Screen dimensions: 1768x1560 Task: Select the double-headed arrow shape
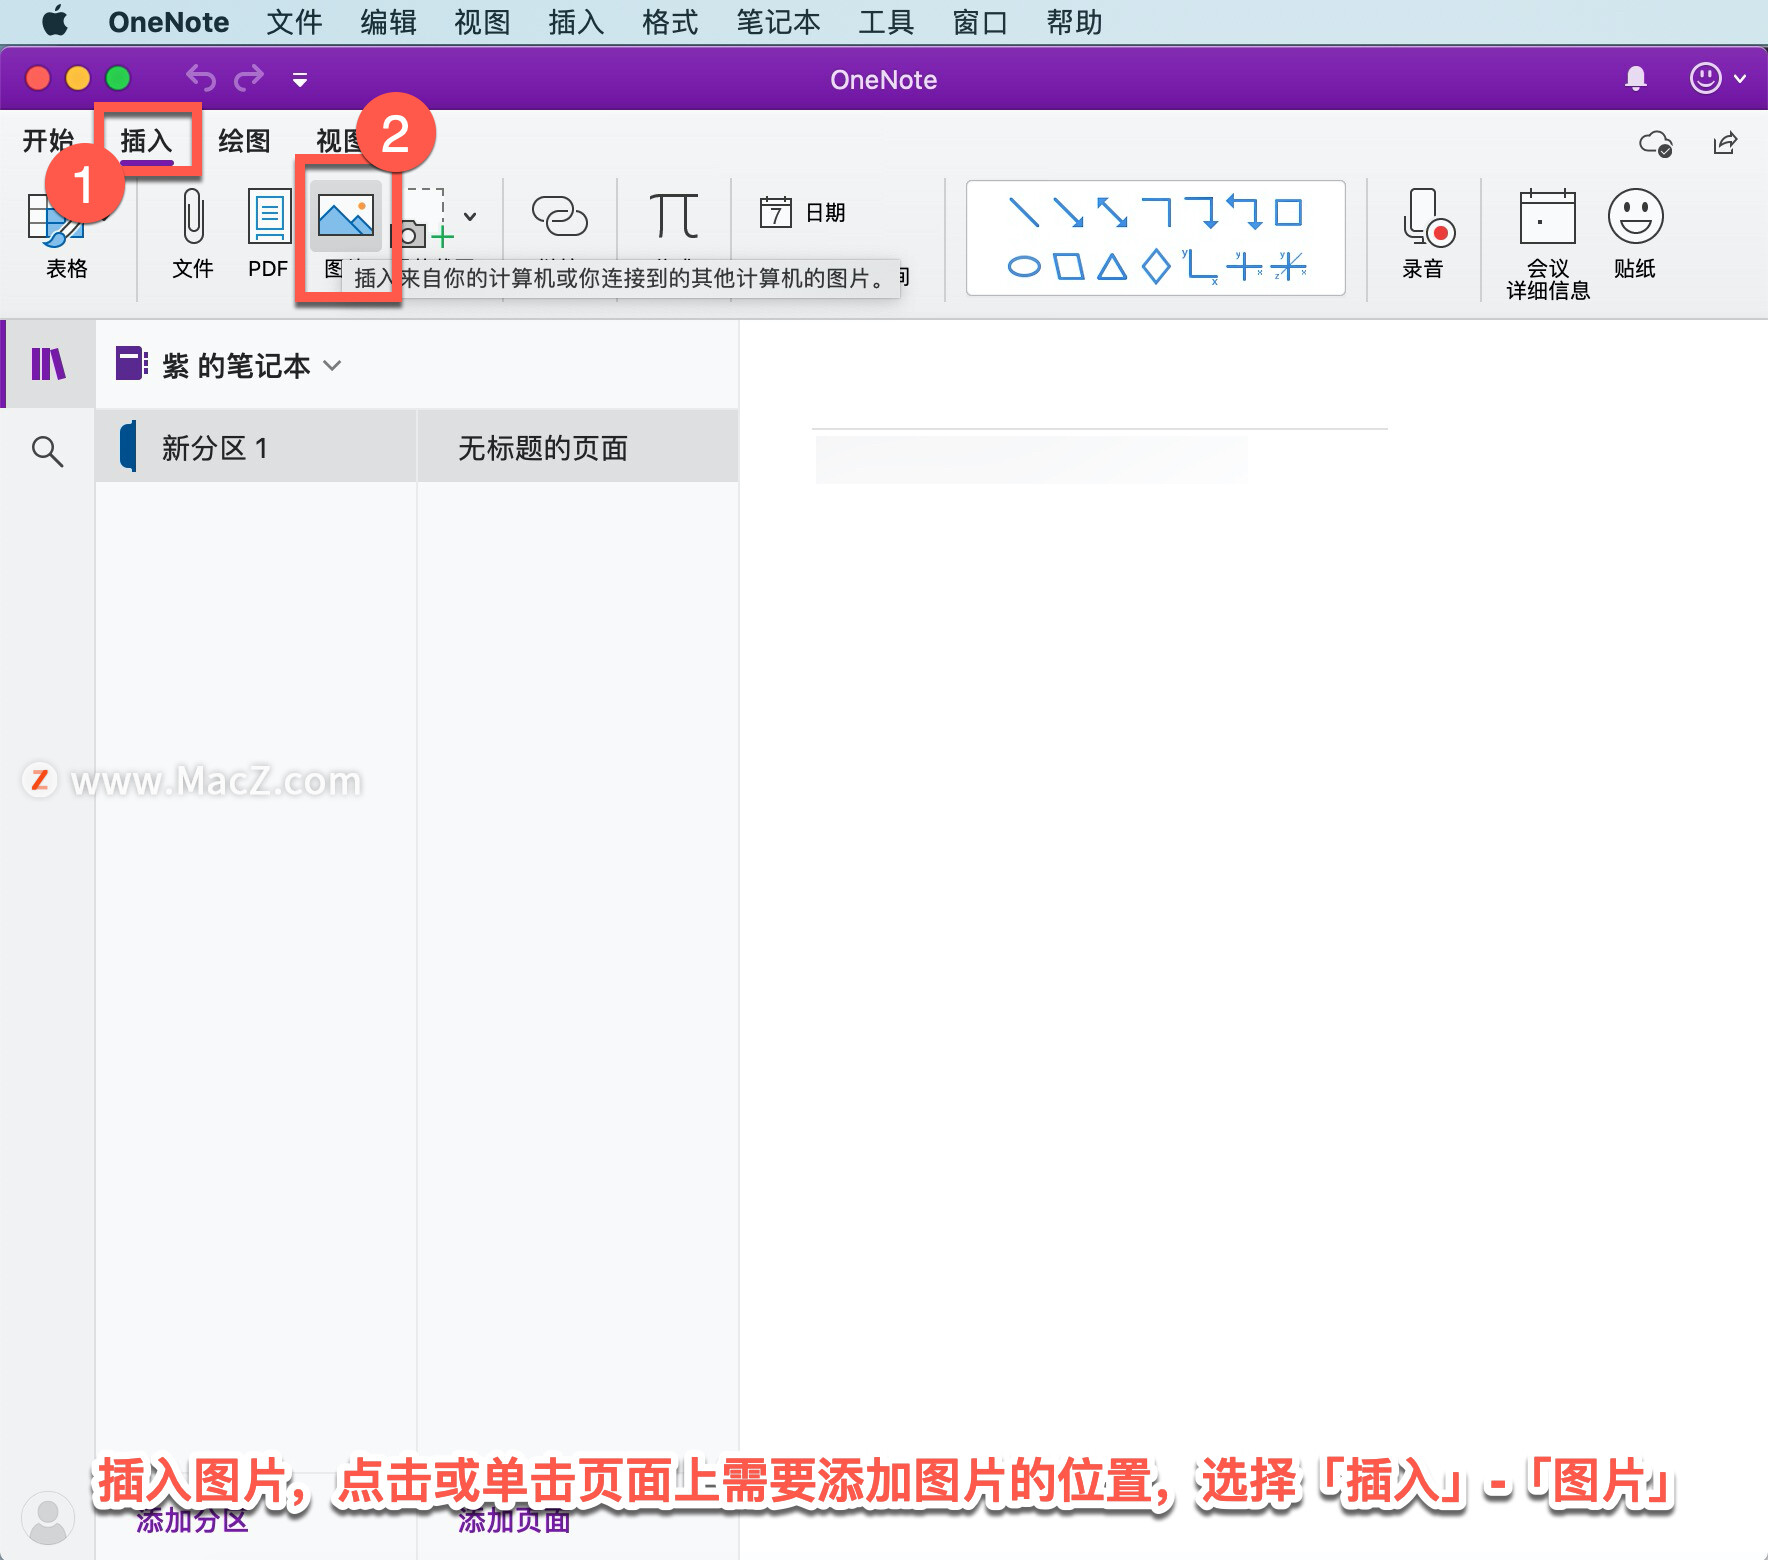(1112, 212)
